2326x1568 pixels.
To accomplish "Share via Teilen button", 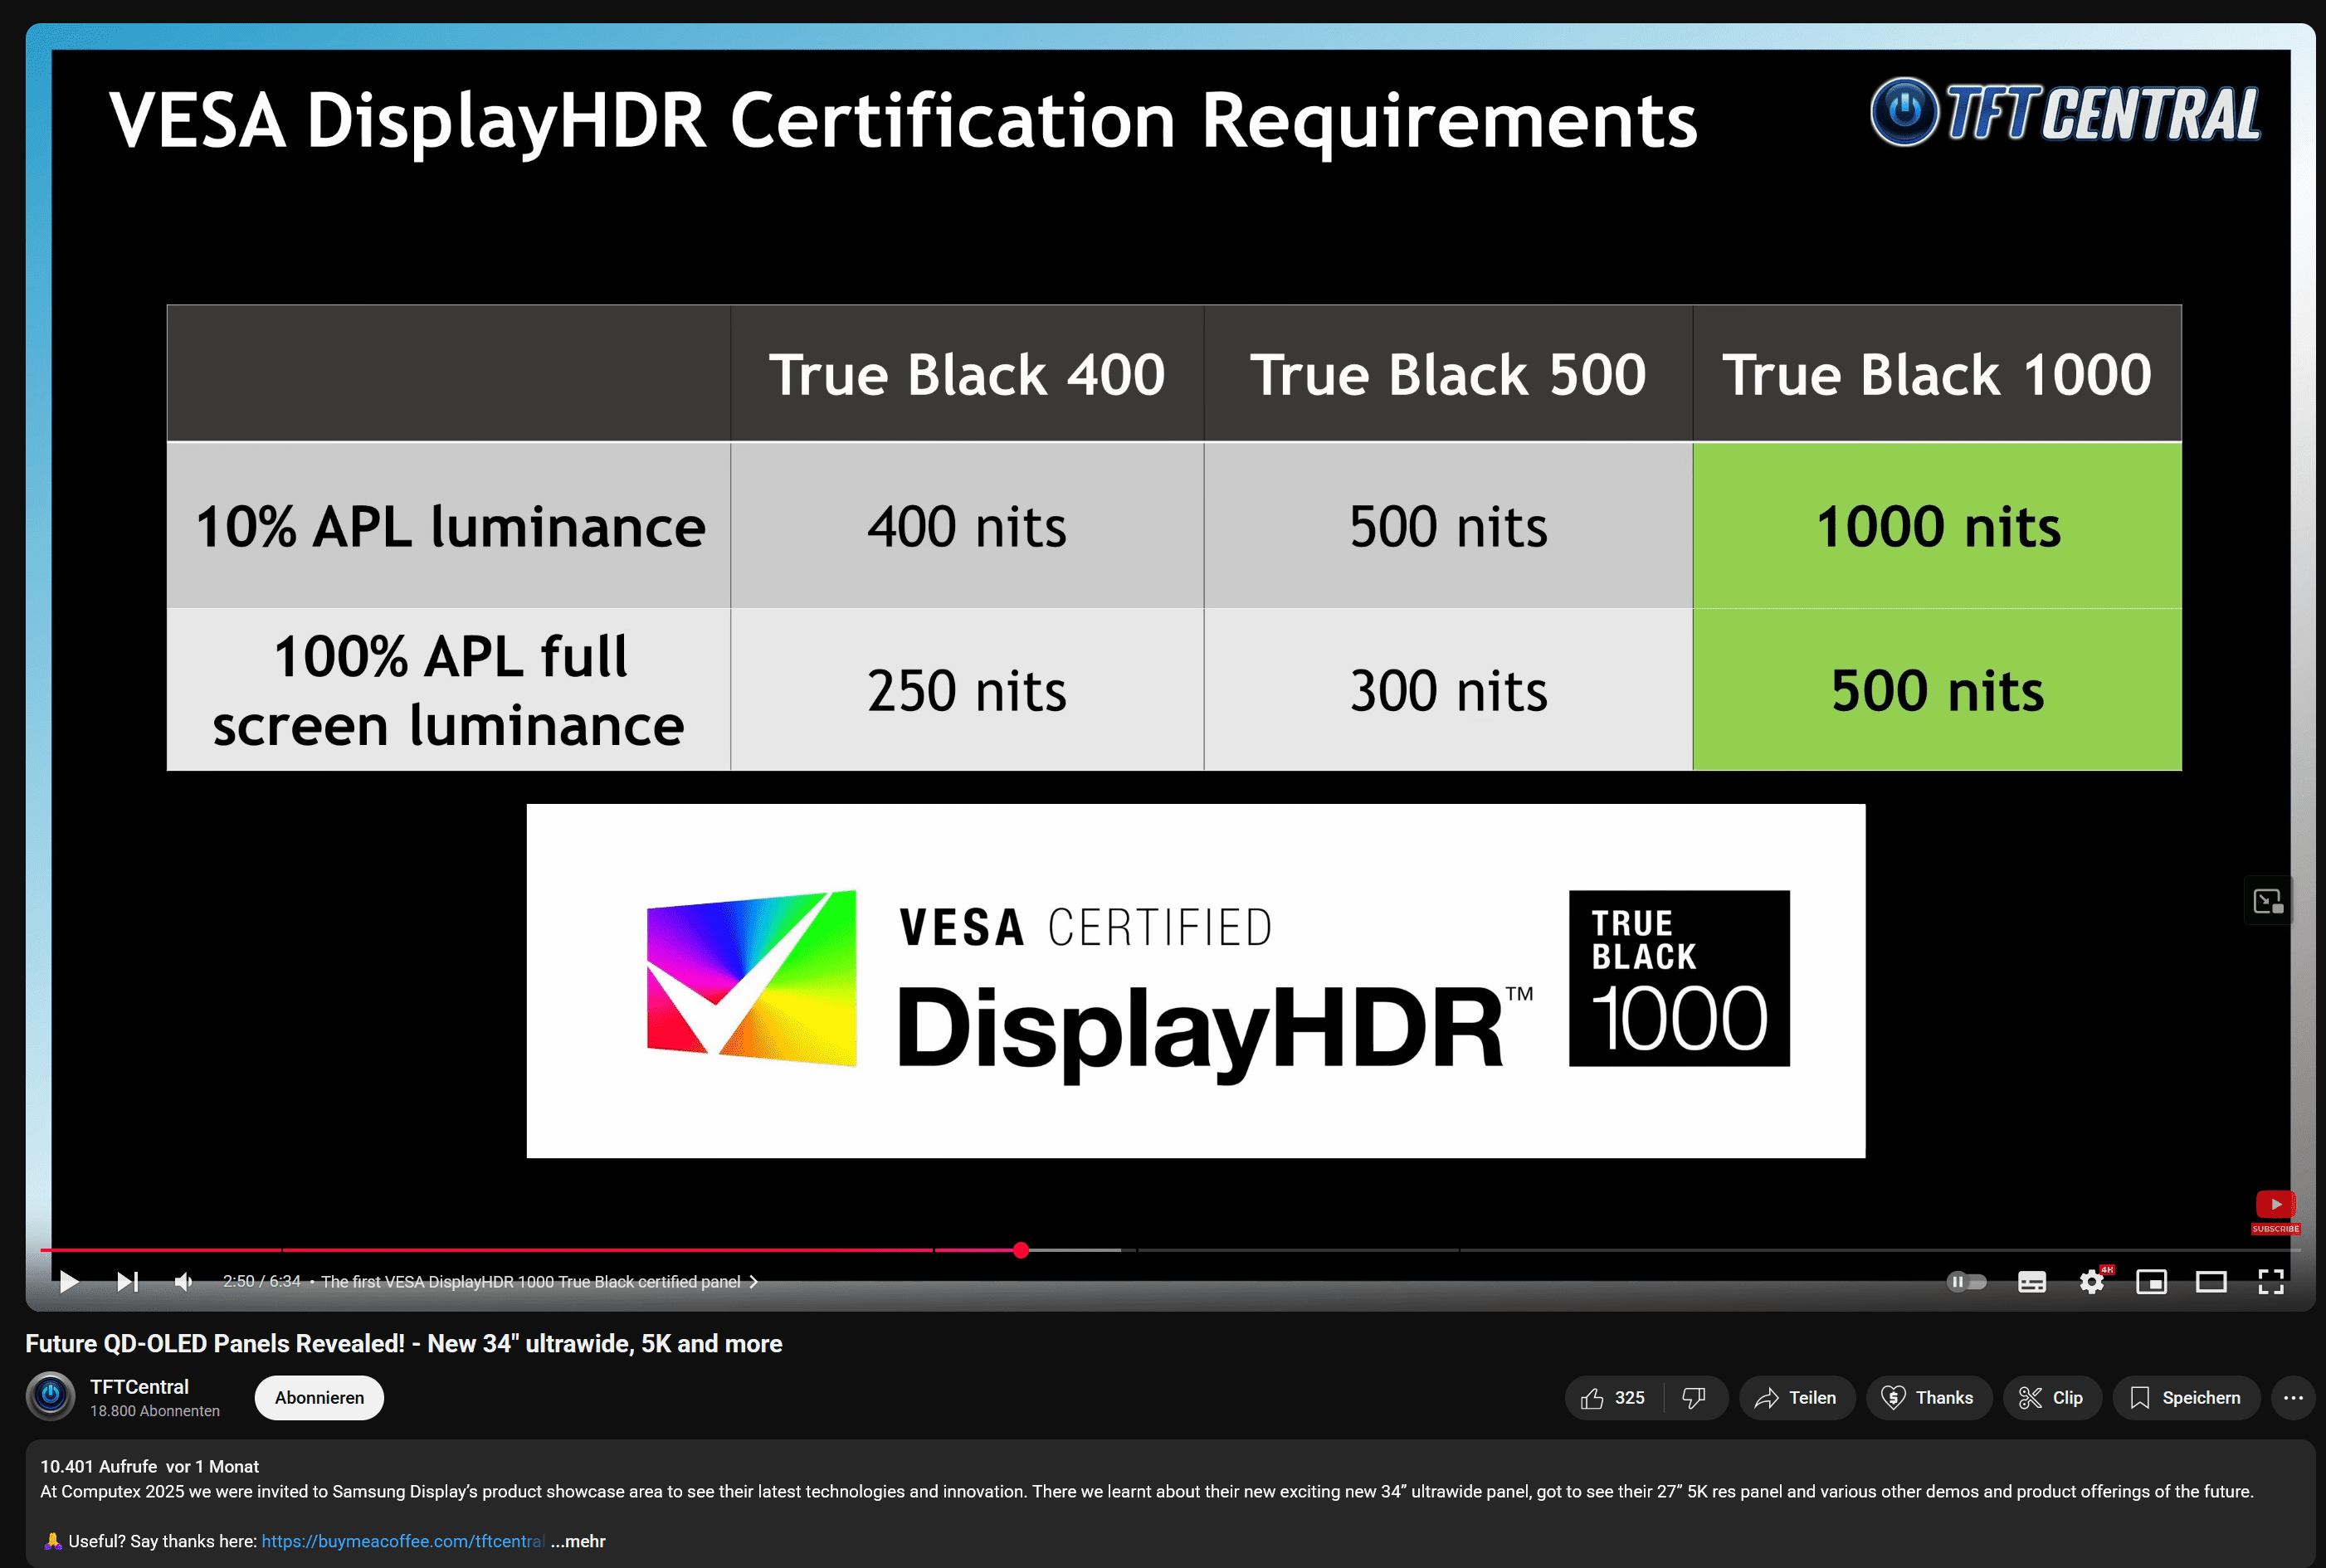I will pos(1797,1397).
